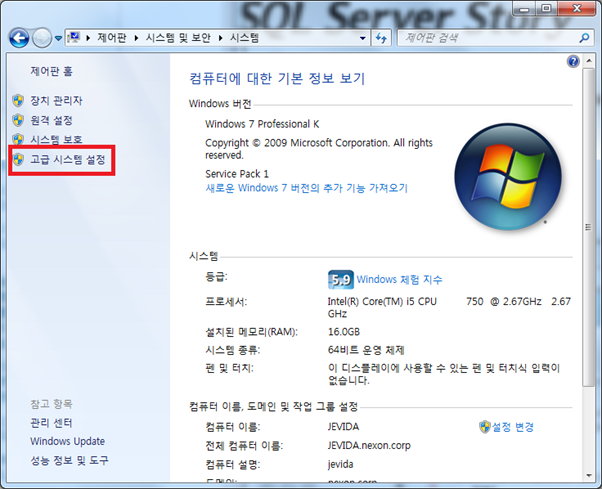
Task: Click the magnifier search icon
Action: [584, 38]
